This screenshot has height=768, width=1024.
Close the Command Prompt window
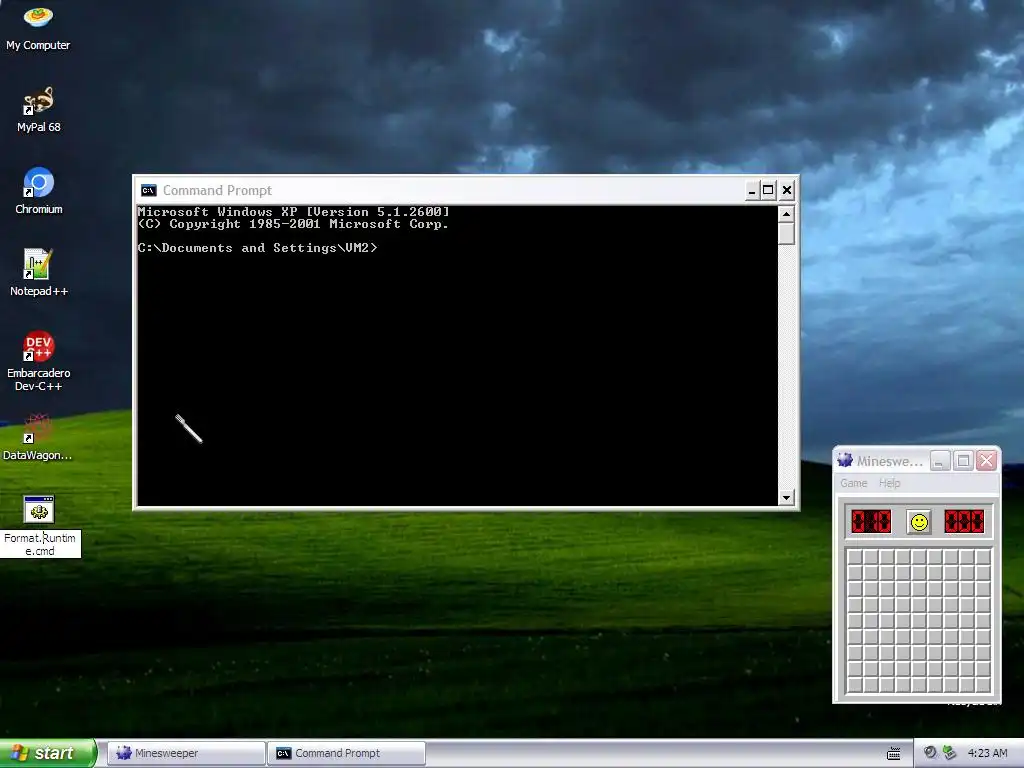click(787, 191)
